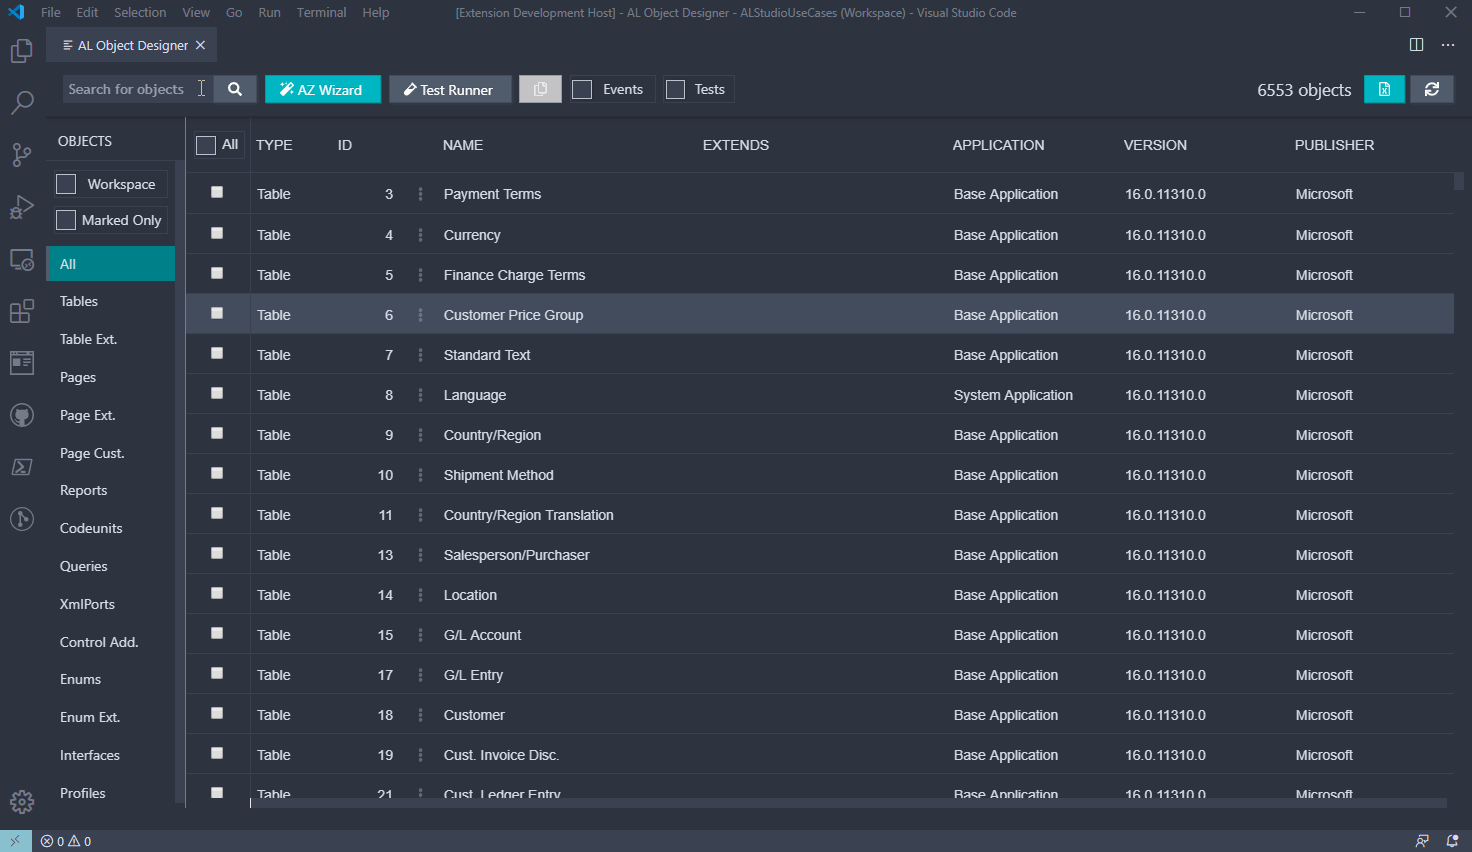This screenshot has height=852, width=1472.
Task: Open notifications bell in status bar
Action: 1452,841
